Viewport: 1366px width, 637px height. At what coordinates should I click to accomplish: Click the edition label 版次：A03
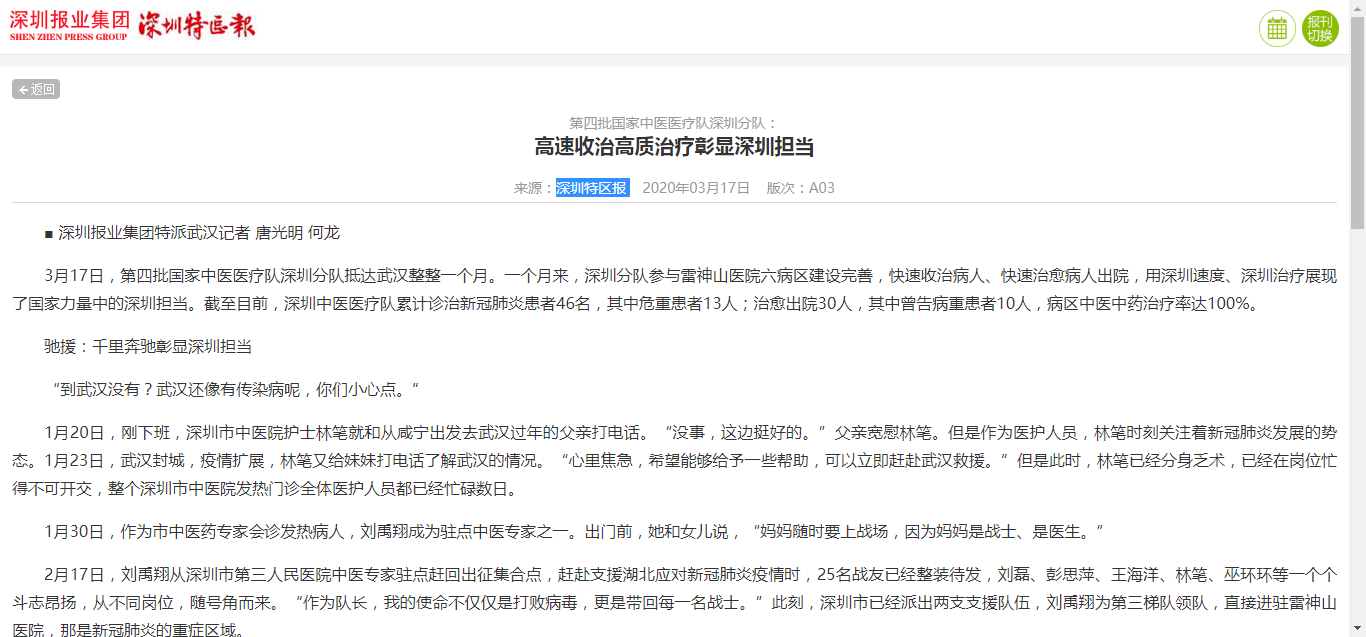pos(800,188)
